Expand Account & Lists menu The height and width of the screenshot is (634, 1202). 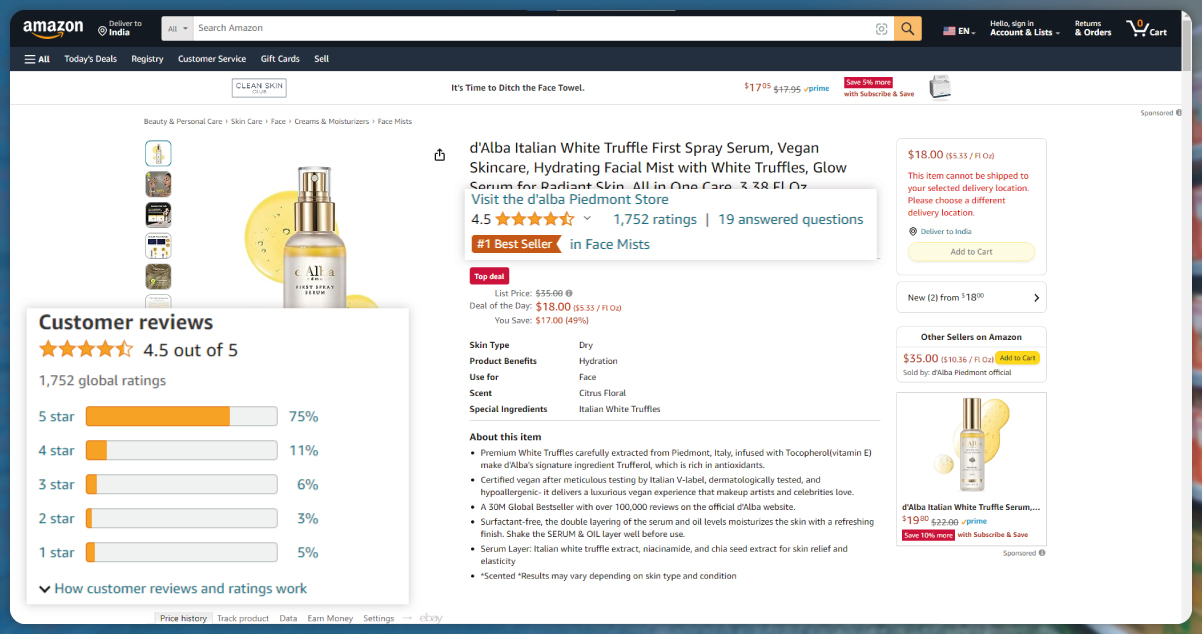(x=1025, y=28)
